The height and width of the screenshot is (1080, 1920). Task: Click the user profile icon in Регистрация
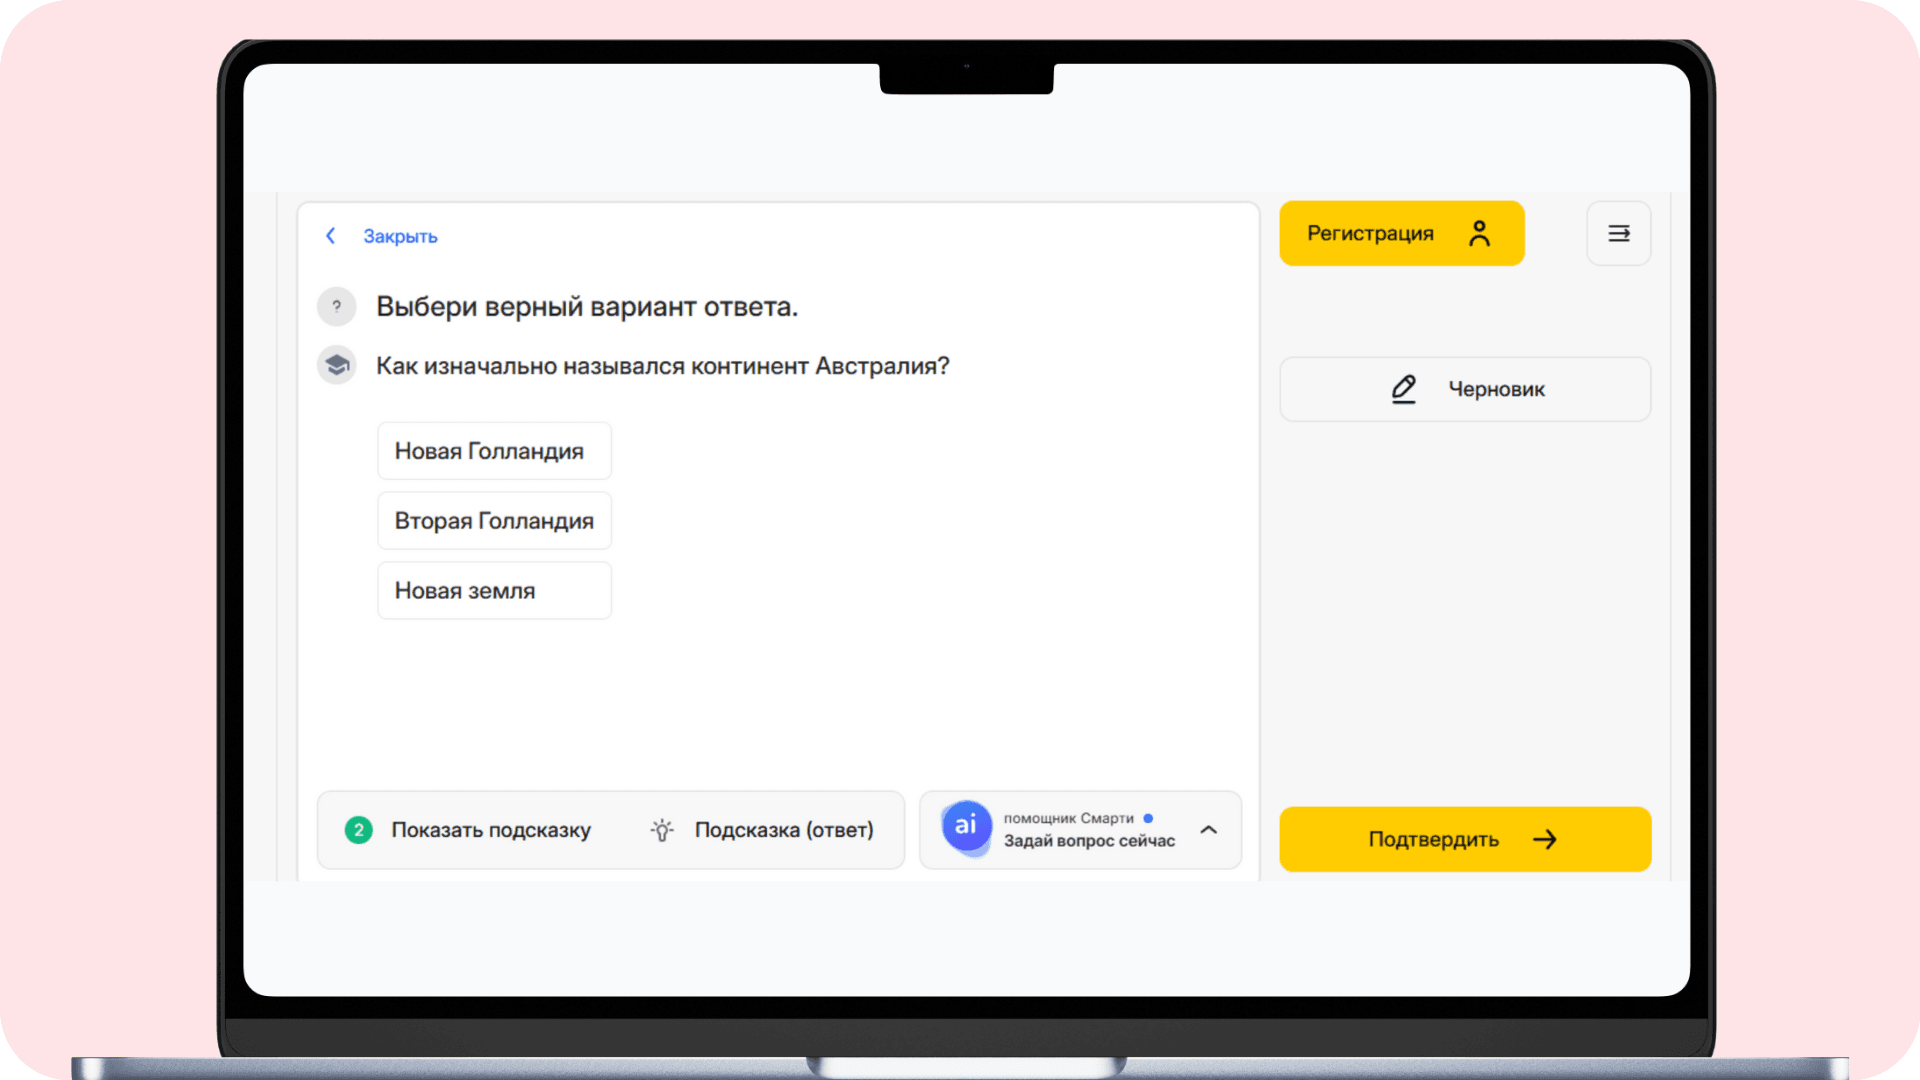click(x=1479, y=233)
